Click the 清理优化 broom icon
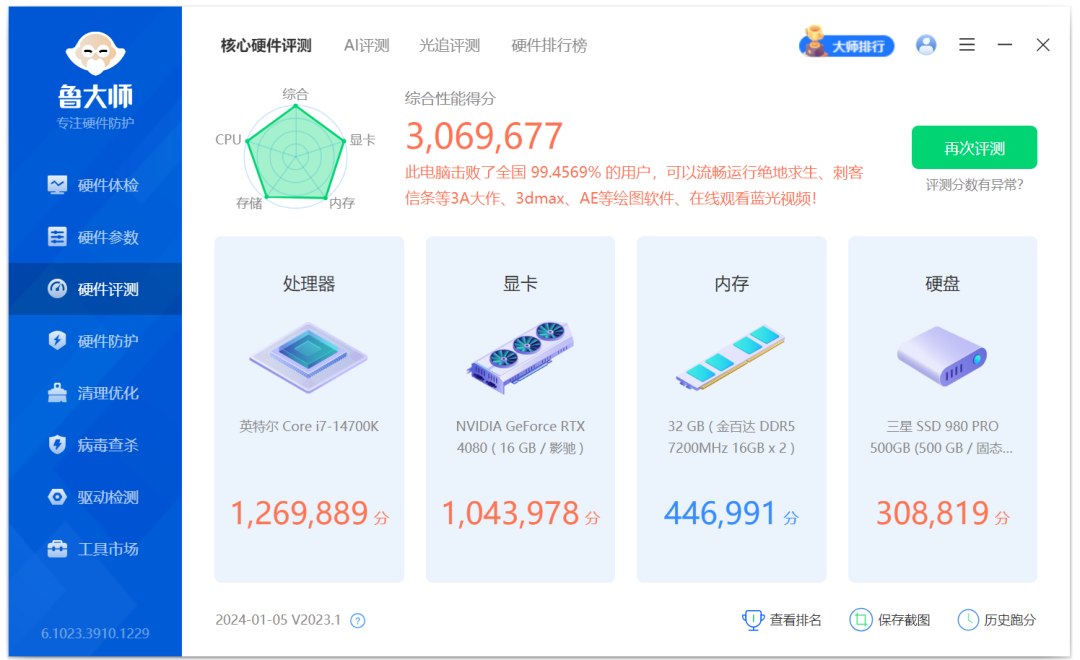This screenshot has width=1080, height=660. click(57, 393)
